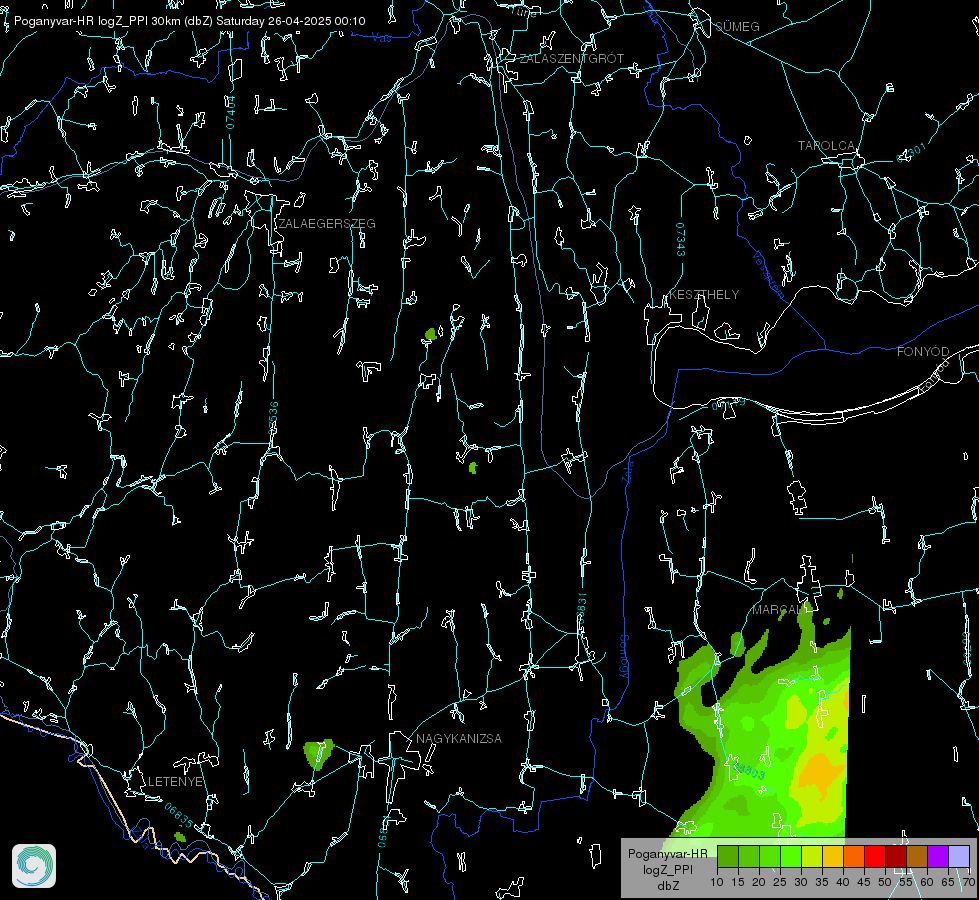This screenshot has height=900, width=979.
Task: Select the orange 40-45 dBZ legend swatch
Action: [854, 856]
